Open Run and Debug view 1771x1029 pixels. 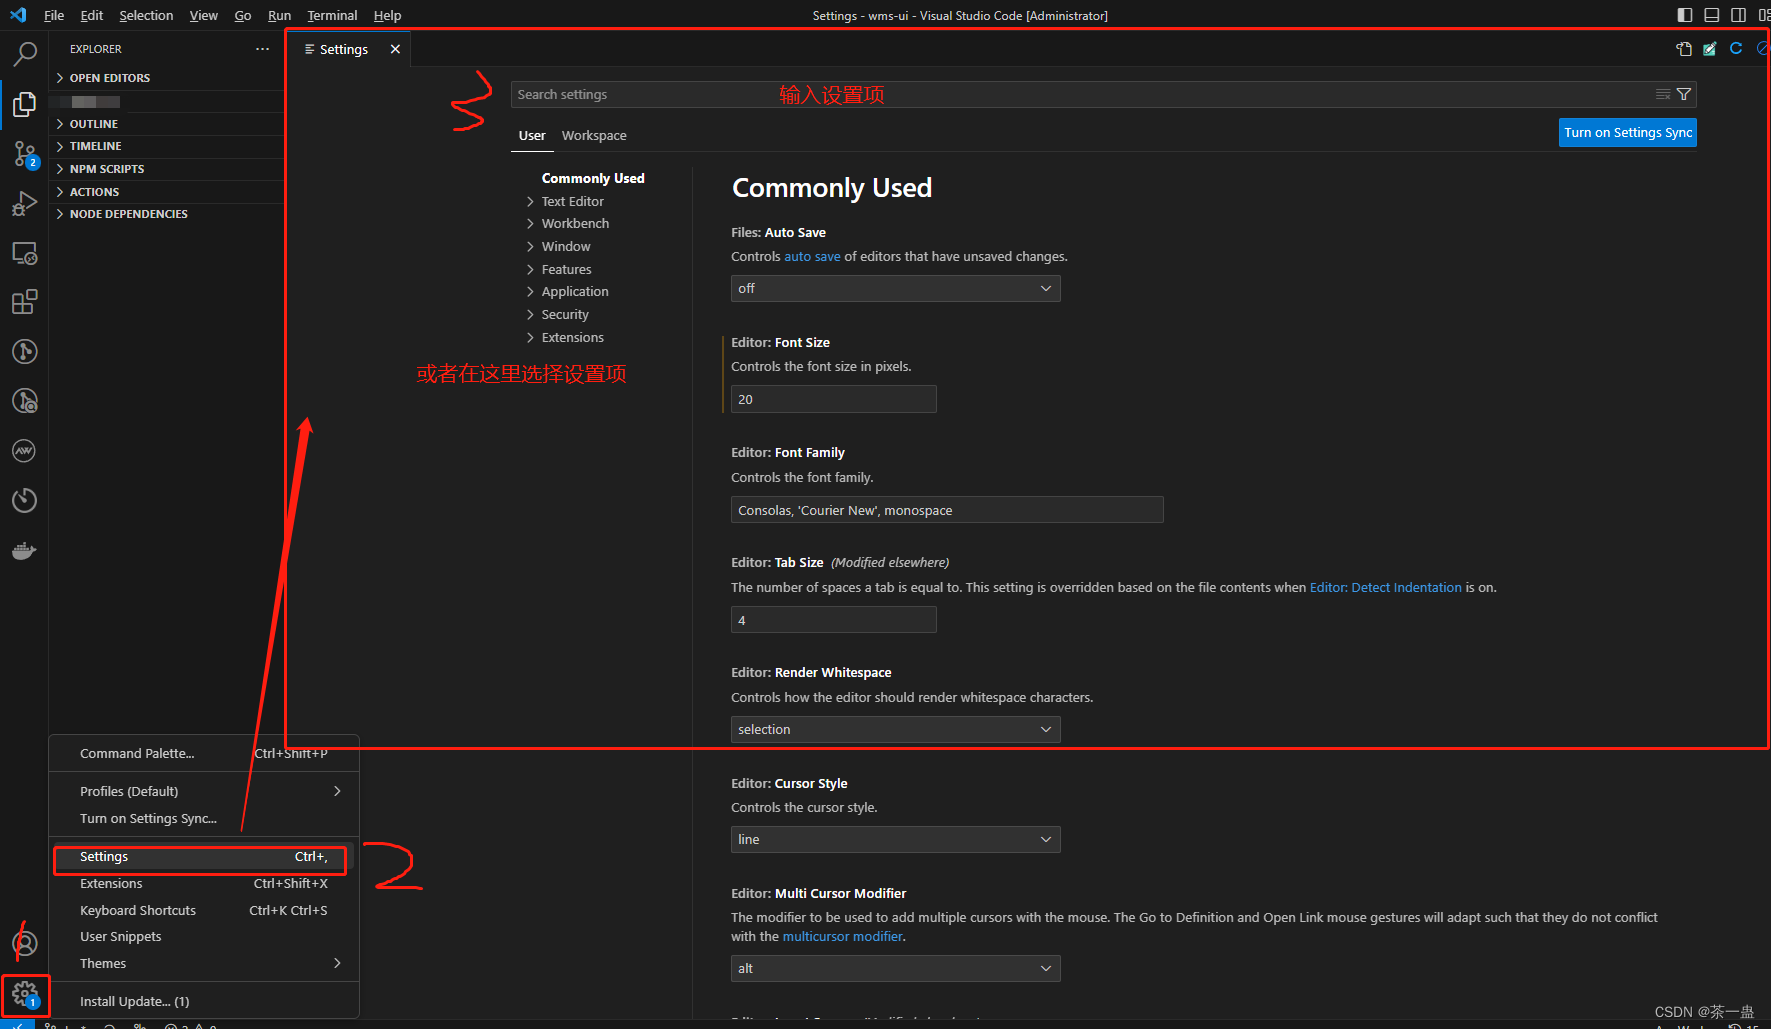tap(24, 203)
